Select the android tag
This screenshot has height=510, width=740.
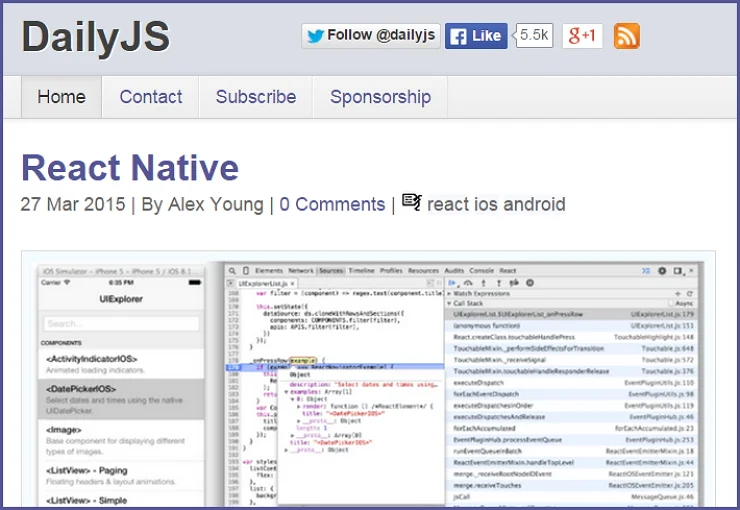point(534,205)
